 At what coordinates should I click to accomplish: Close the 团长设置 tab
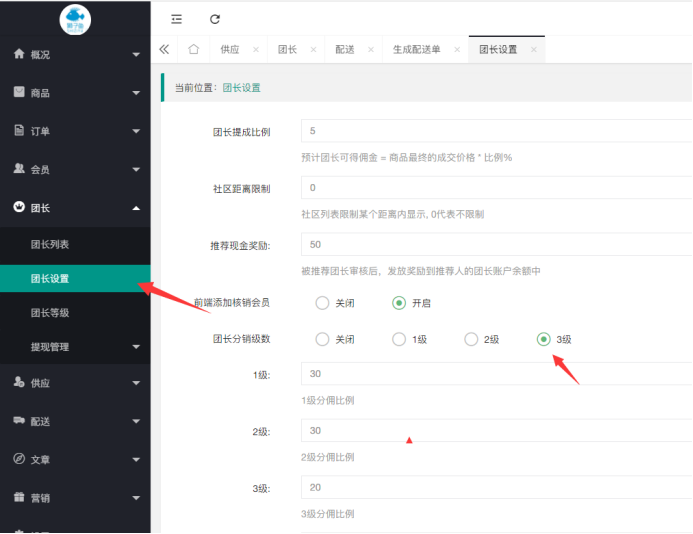pos(534,49)
